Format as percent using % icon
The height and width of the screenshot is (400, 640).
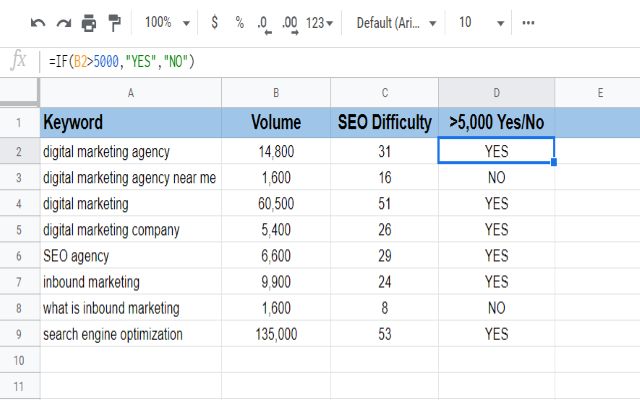click(x=239, y=22)
